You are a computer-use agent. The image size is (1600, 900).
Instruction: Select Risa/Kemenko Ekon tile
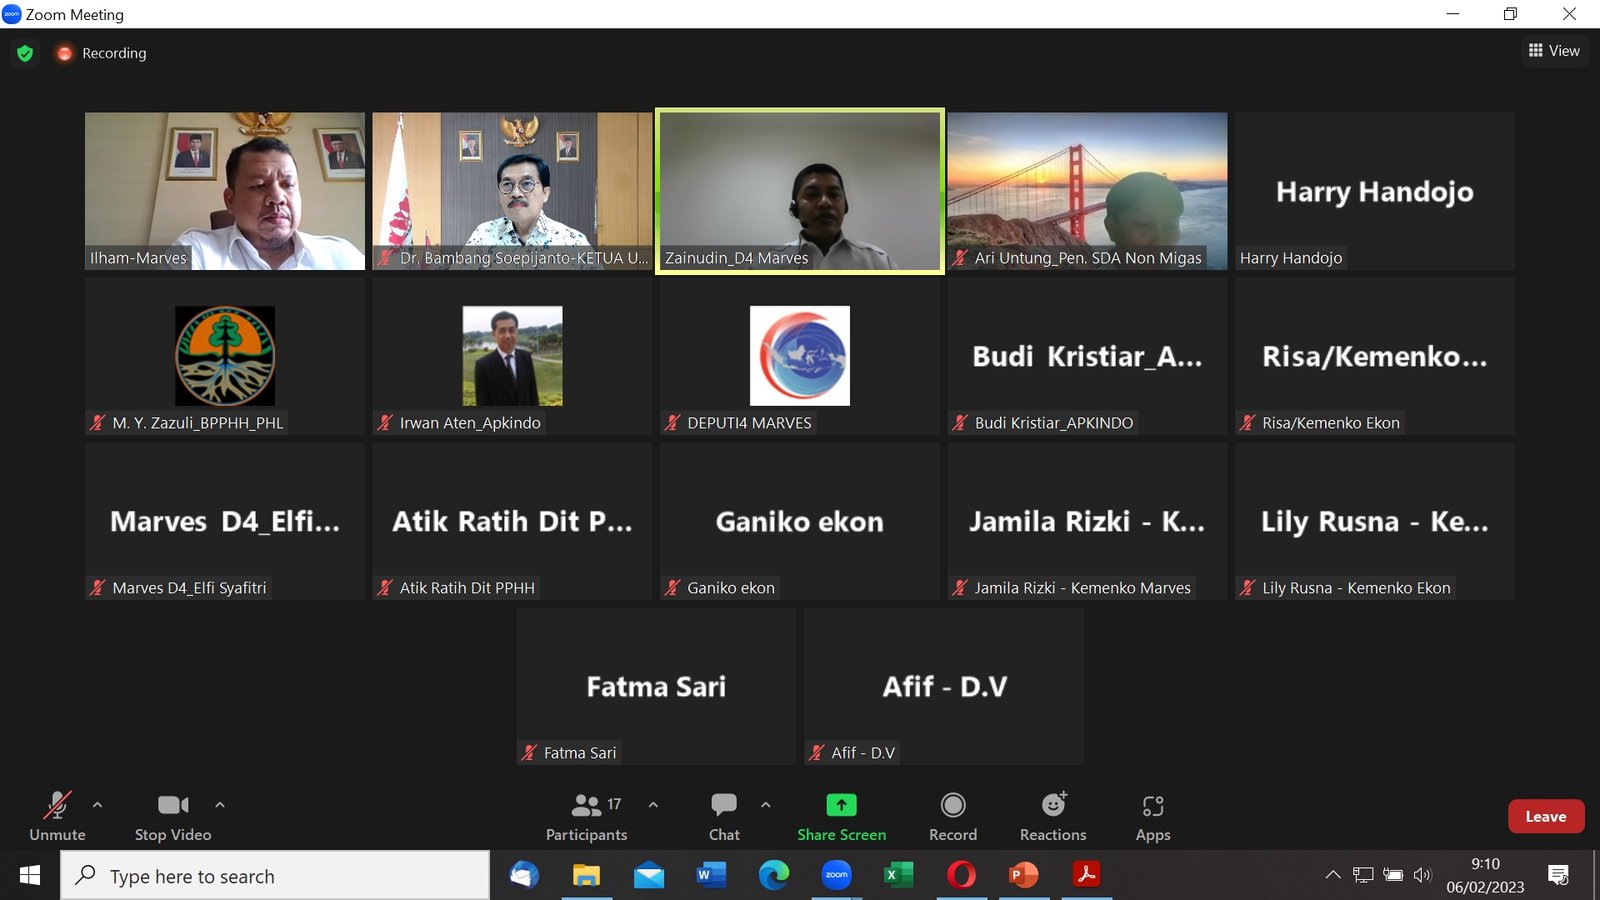click(x=1375, y=356)
